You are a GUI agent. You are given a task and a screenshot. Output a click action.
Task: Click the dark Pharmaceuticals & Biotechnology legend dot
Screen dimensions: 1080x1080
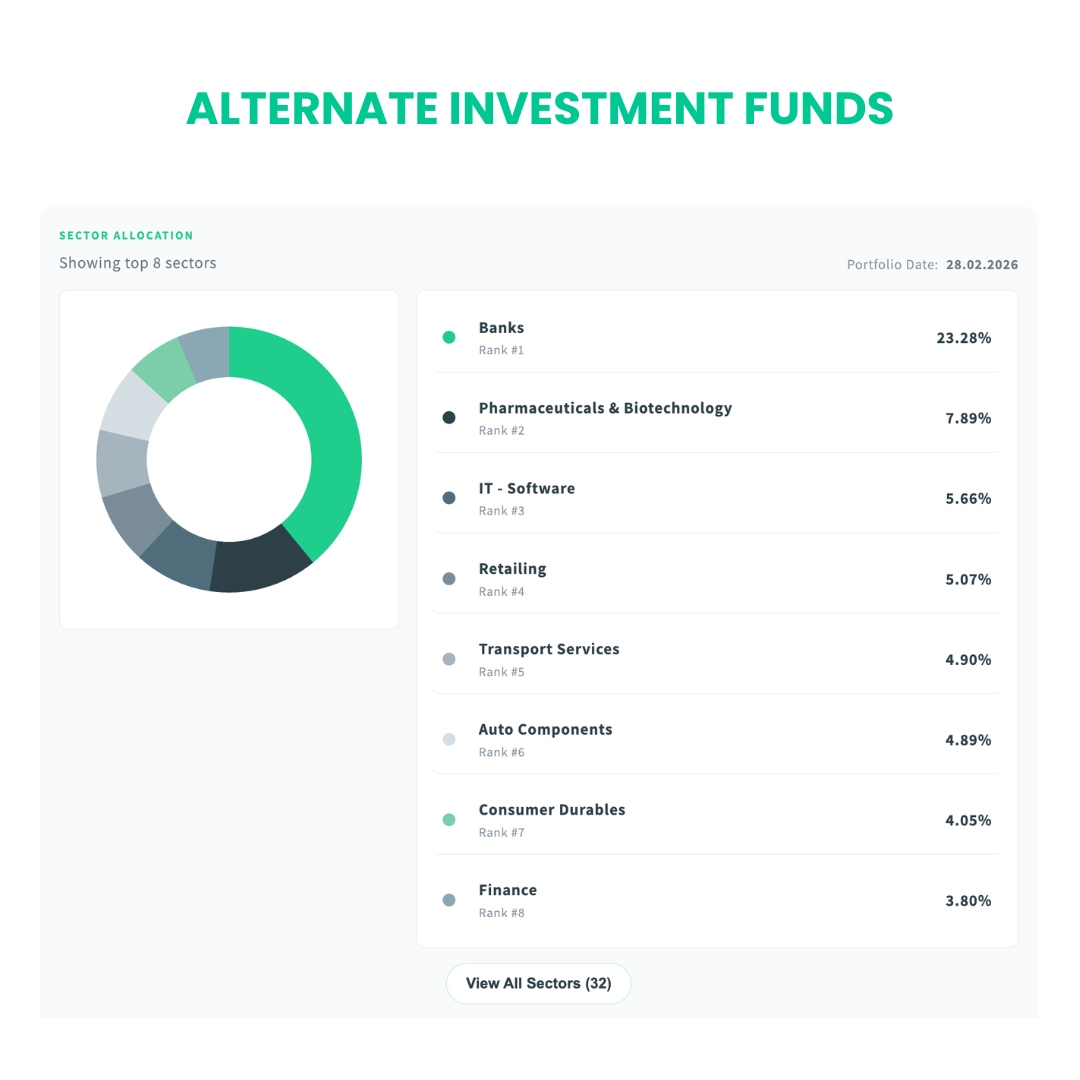point(449,418)
